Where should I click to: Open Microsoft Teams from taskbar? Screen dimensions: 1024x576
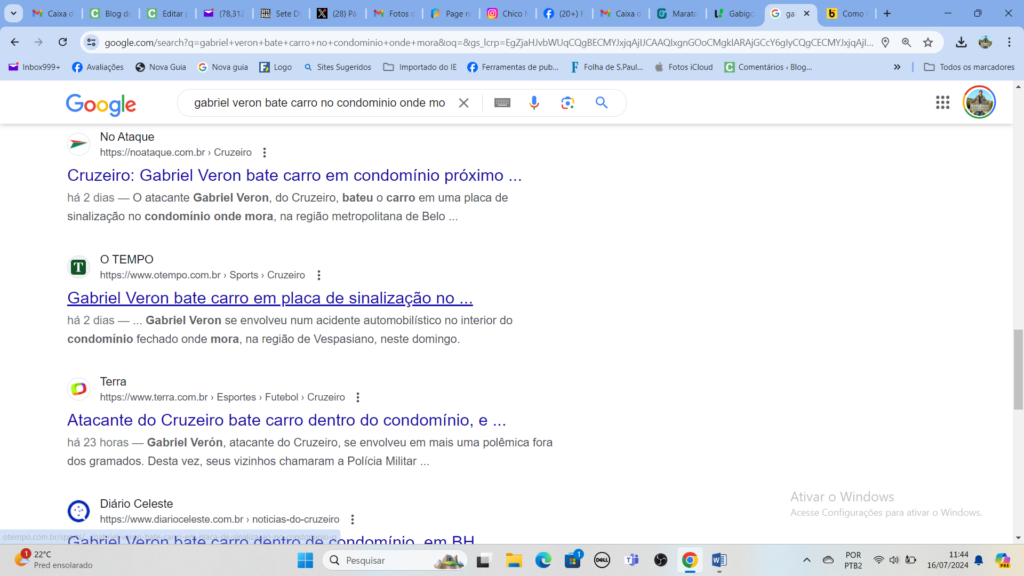632,560
